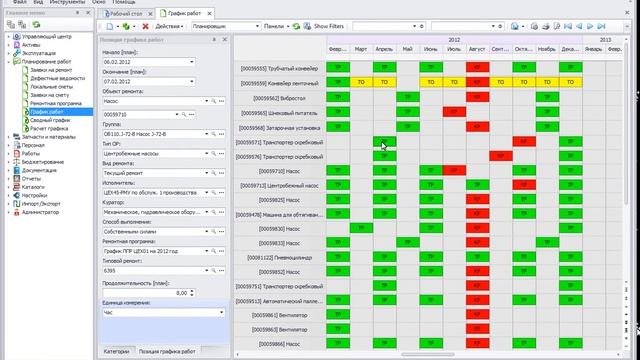The height and width of the screenshot is (360, 640).
Task: Click row label [00059713] Центробежный насос
Action: [279, 186]
